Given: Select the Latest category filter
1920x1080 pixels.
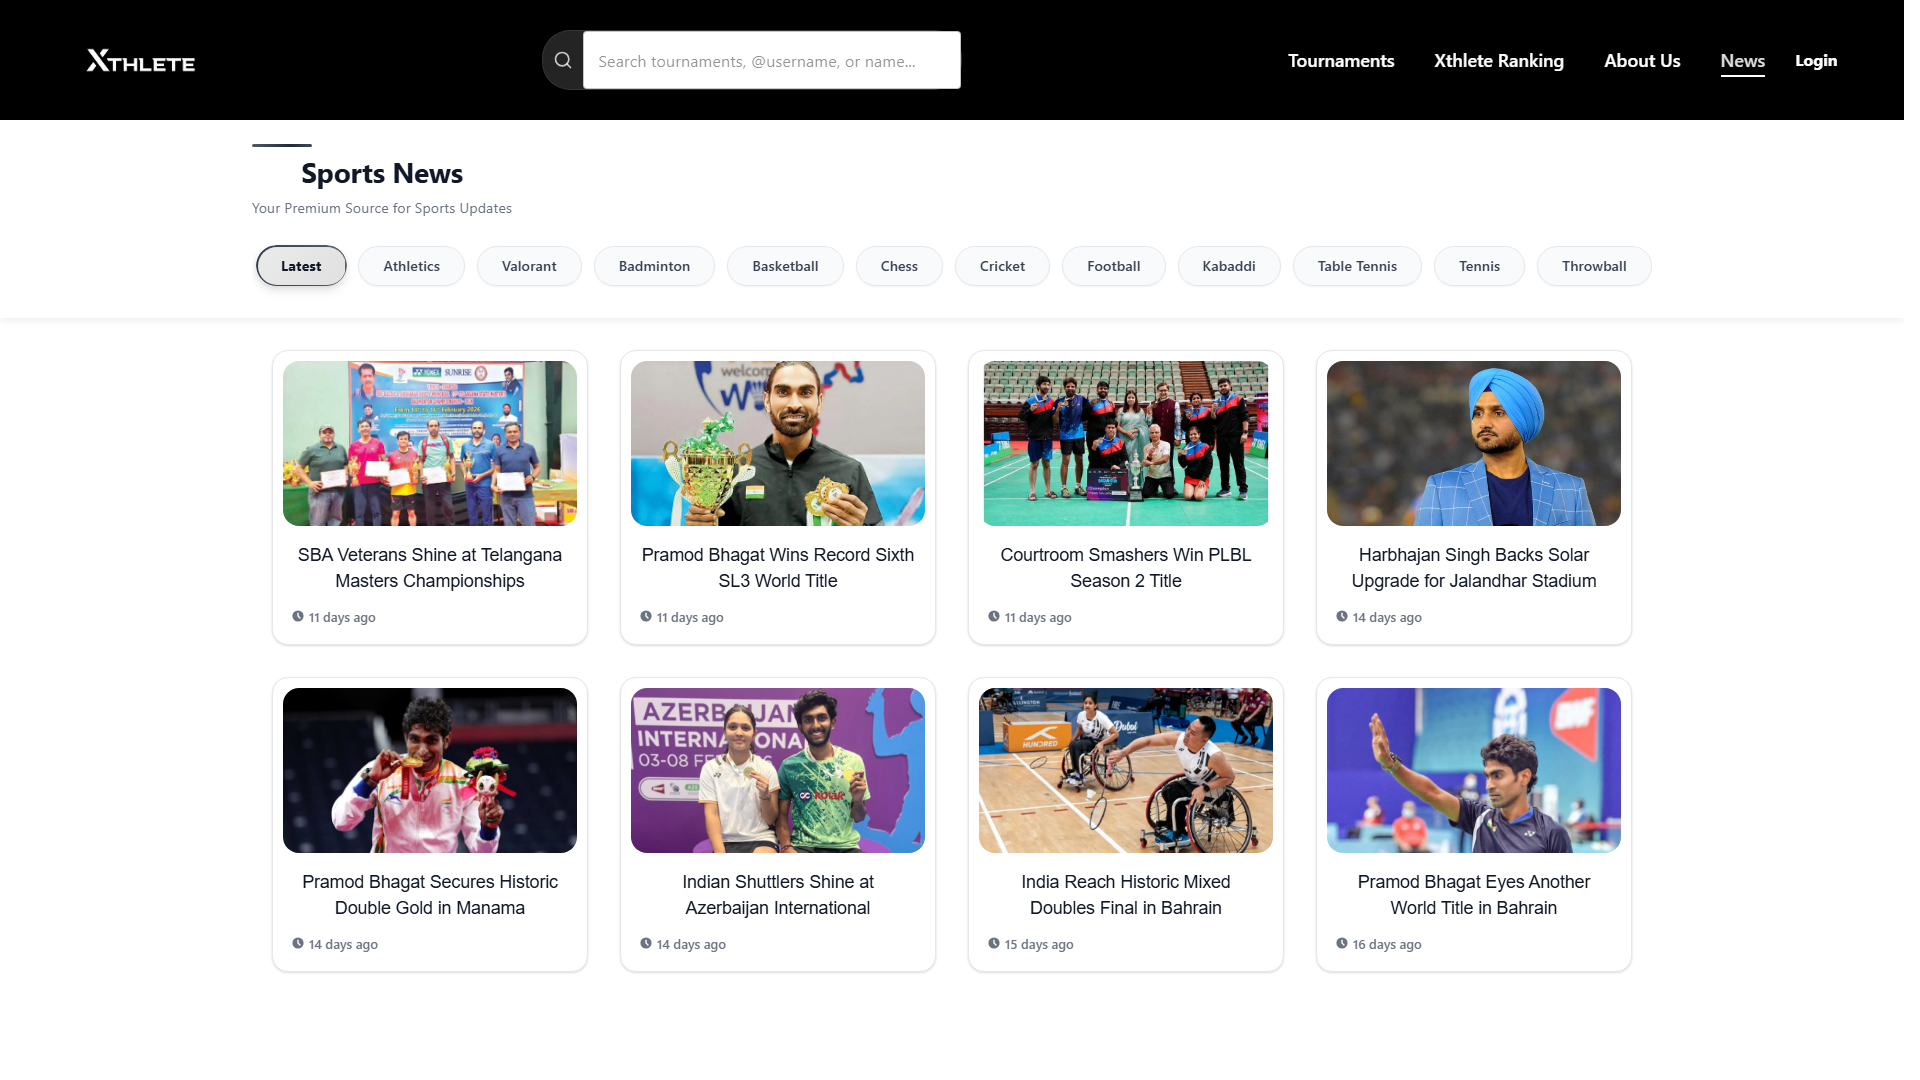Looking at the screenshot, I should coord(301,266).
